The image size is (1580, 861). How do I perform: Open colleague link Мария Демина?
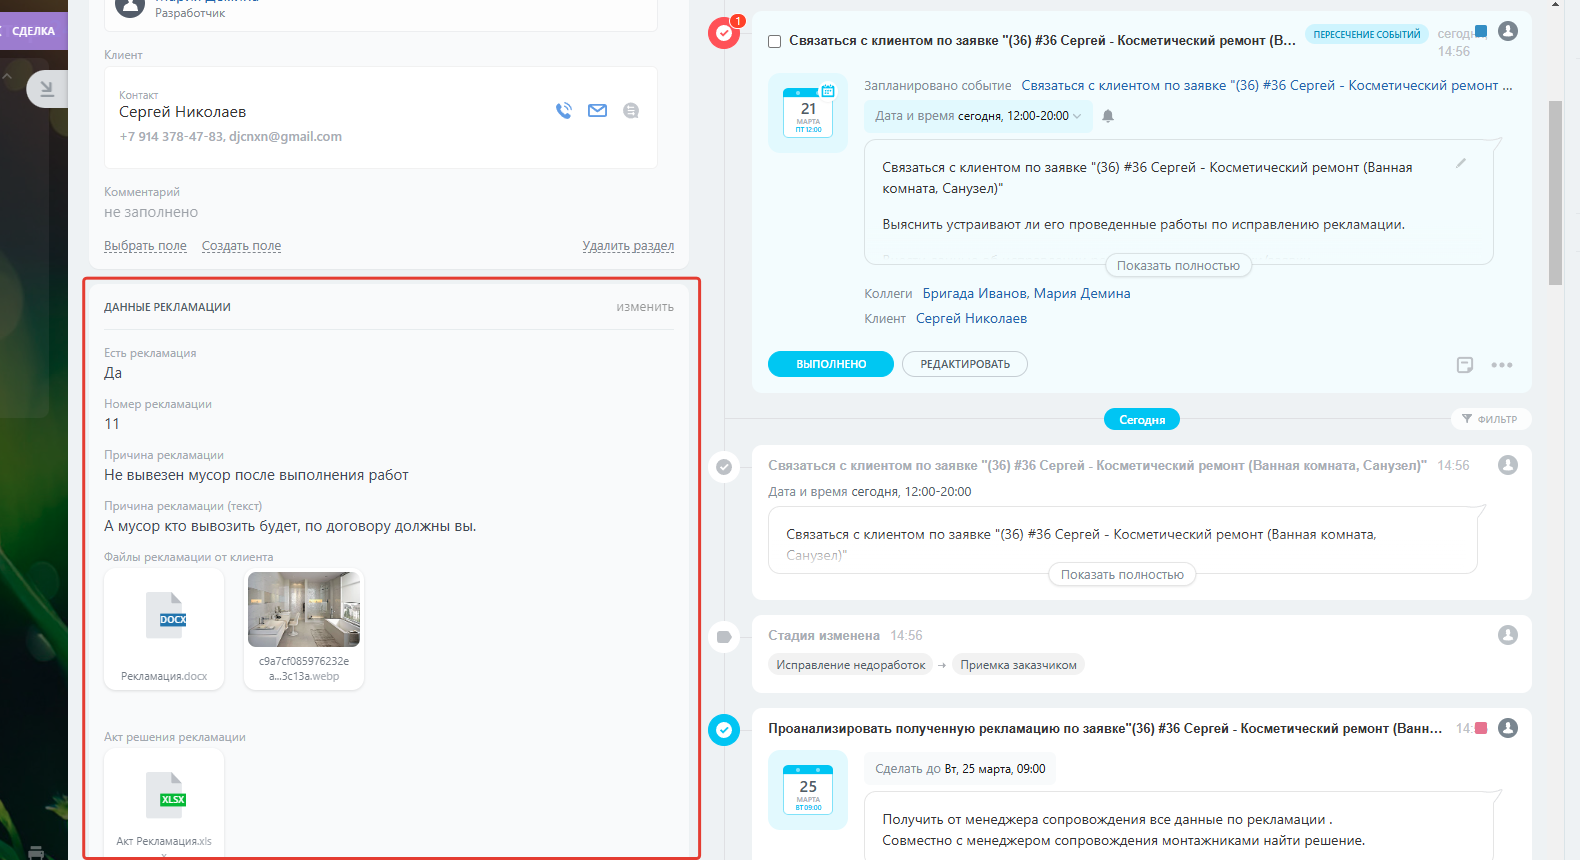pos(1082,294)
